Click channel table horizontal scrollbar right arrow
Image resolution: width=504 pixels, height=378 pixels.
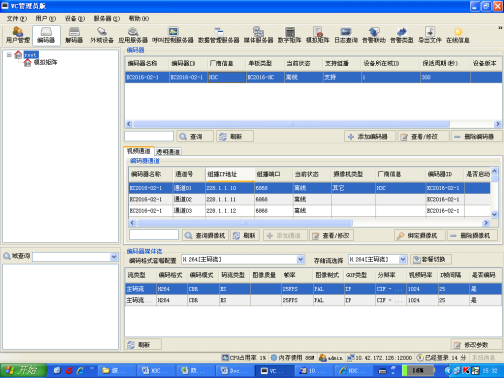[x=486, y=223]
